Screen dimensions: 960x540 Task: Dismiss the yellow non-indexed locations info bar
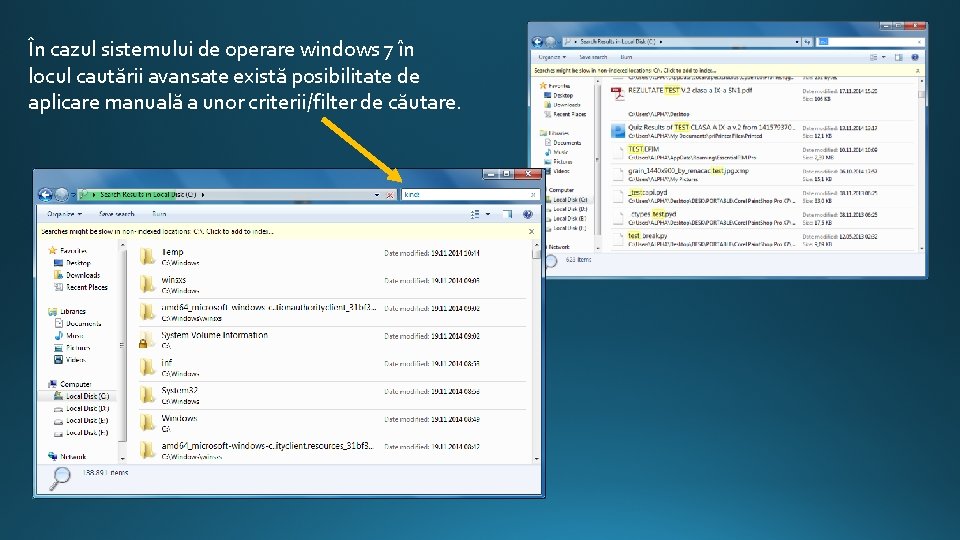click(531, 231)
